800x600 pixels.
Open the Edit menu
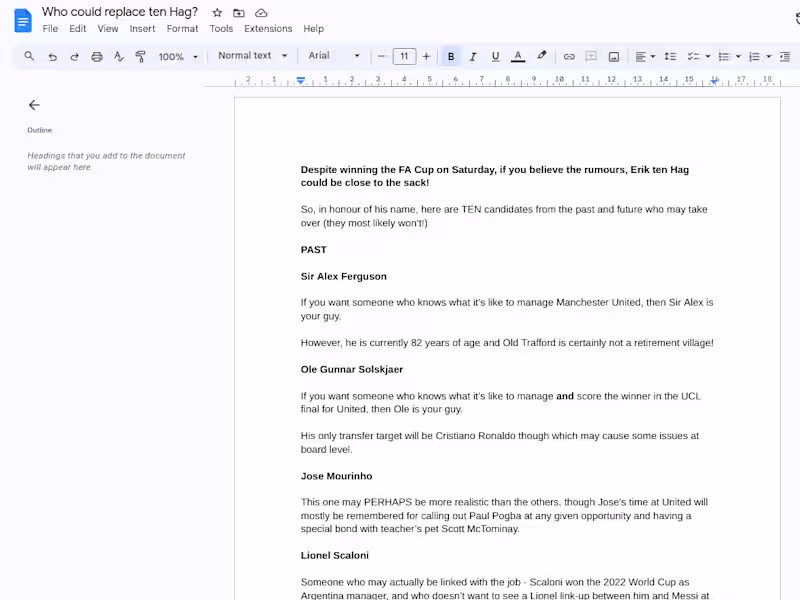[78, 29]
